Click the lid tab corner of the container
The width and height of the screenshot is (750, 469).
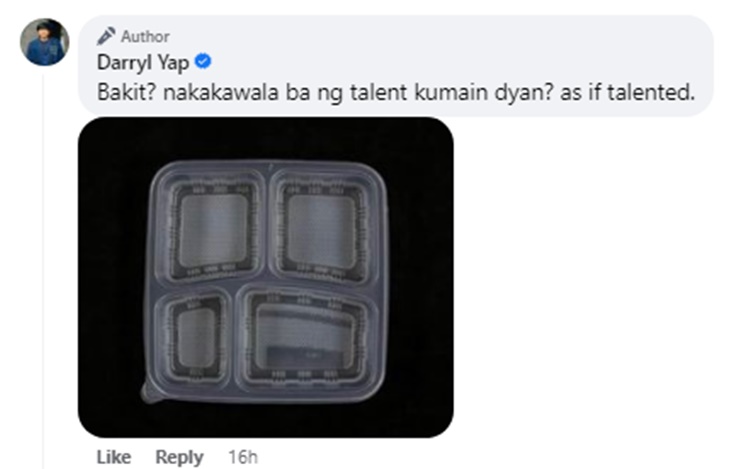pos(151,392)
